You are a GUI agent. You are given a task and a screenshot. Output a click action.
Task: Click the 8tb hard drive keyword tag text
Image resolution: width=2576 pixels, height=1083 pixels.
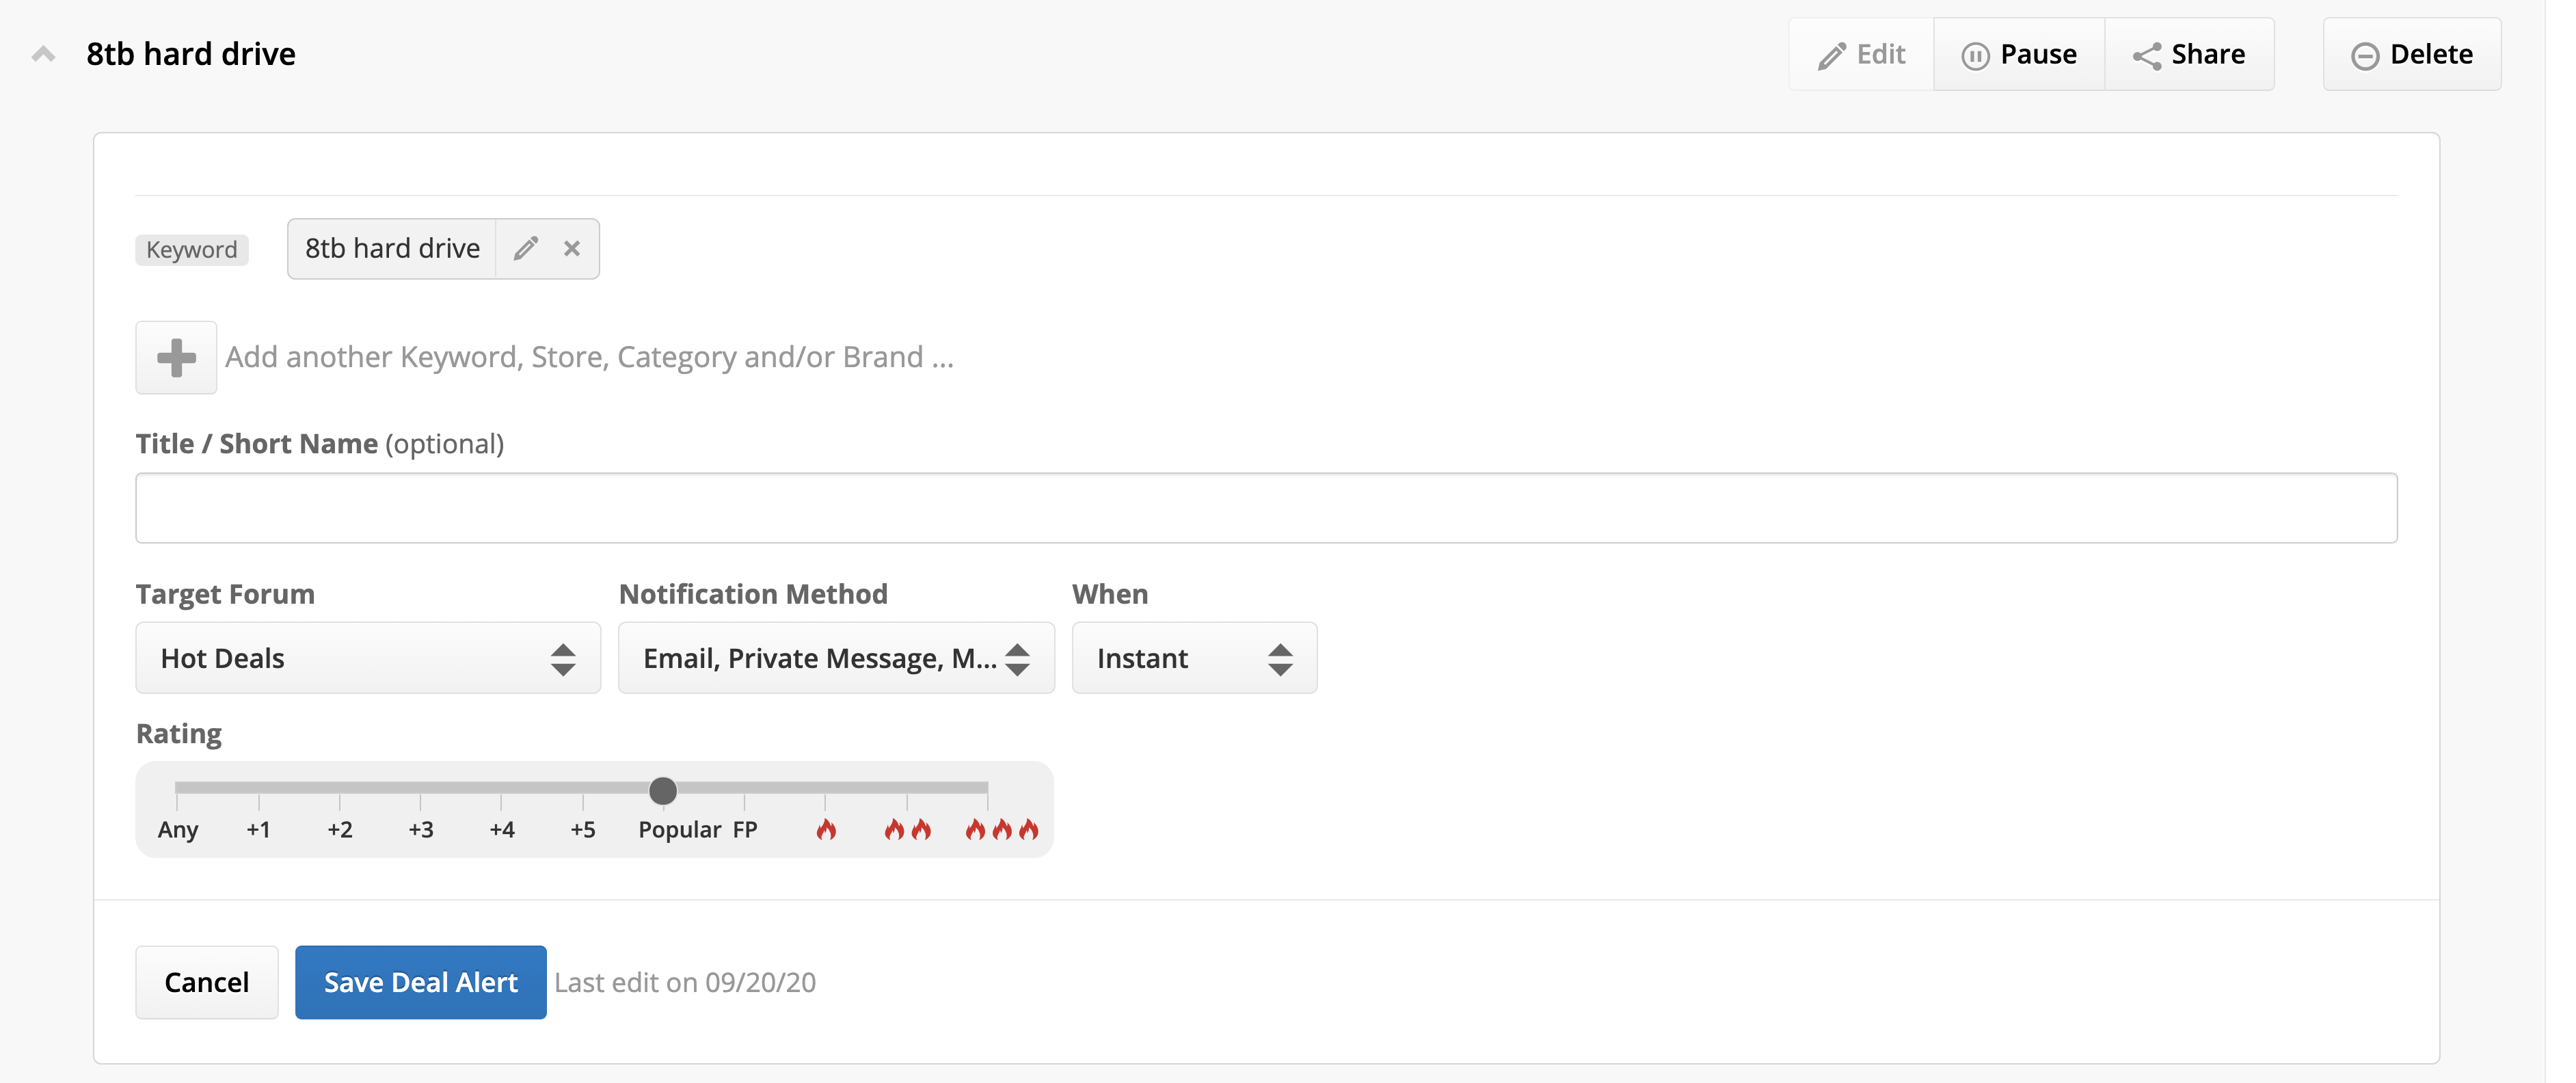(392, 248)
